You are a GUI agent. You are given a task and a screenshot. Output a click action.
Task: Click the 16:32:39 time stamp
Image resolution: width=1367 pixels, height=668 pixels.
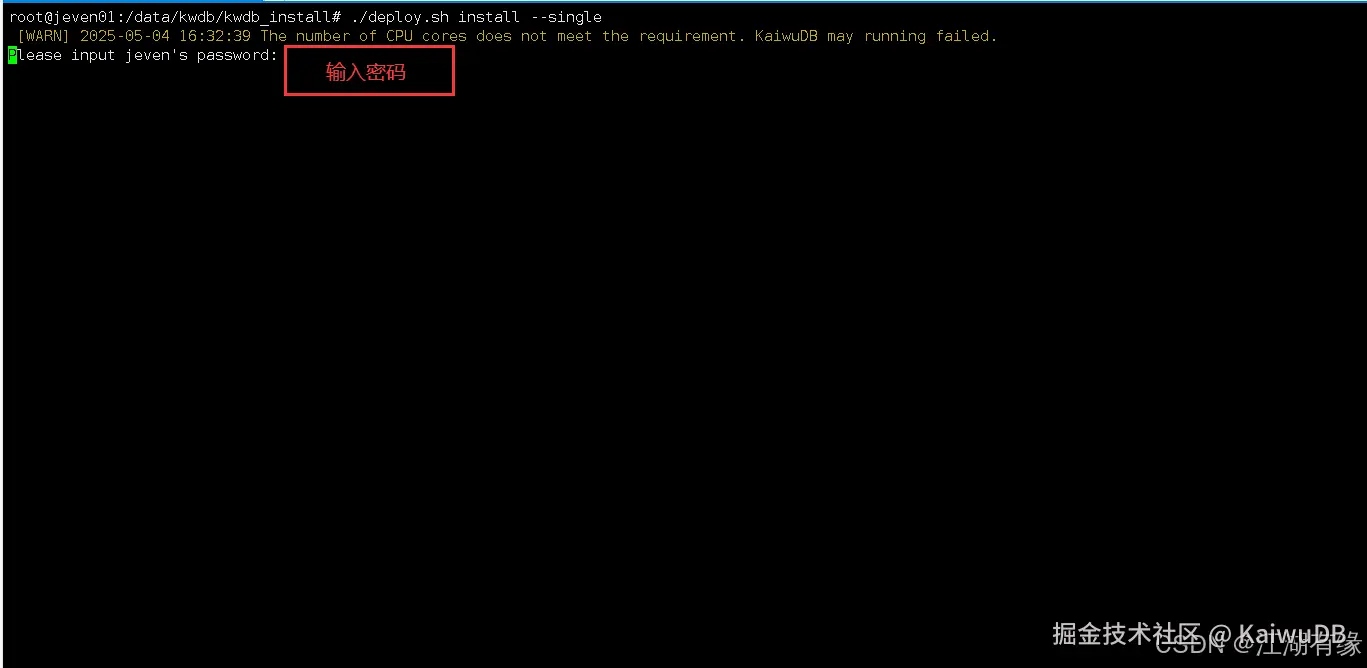coord(215,36)
